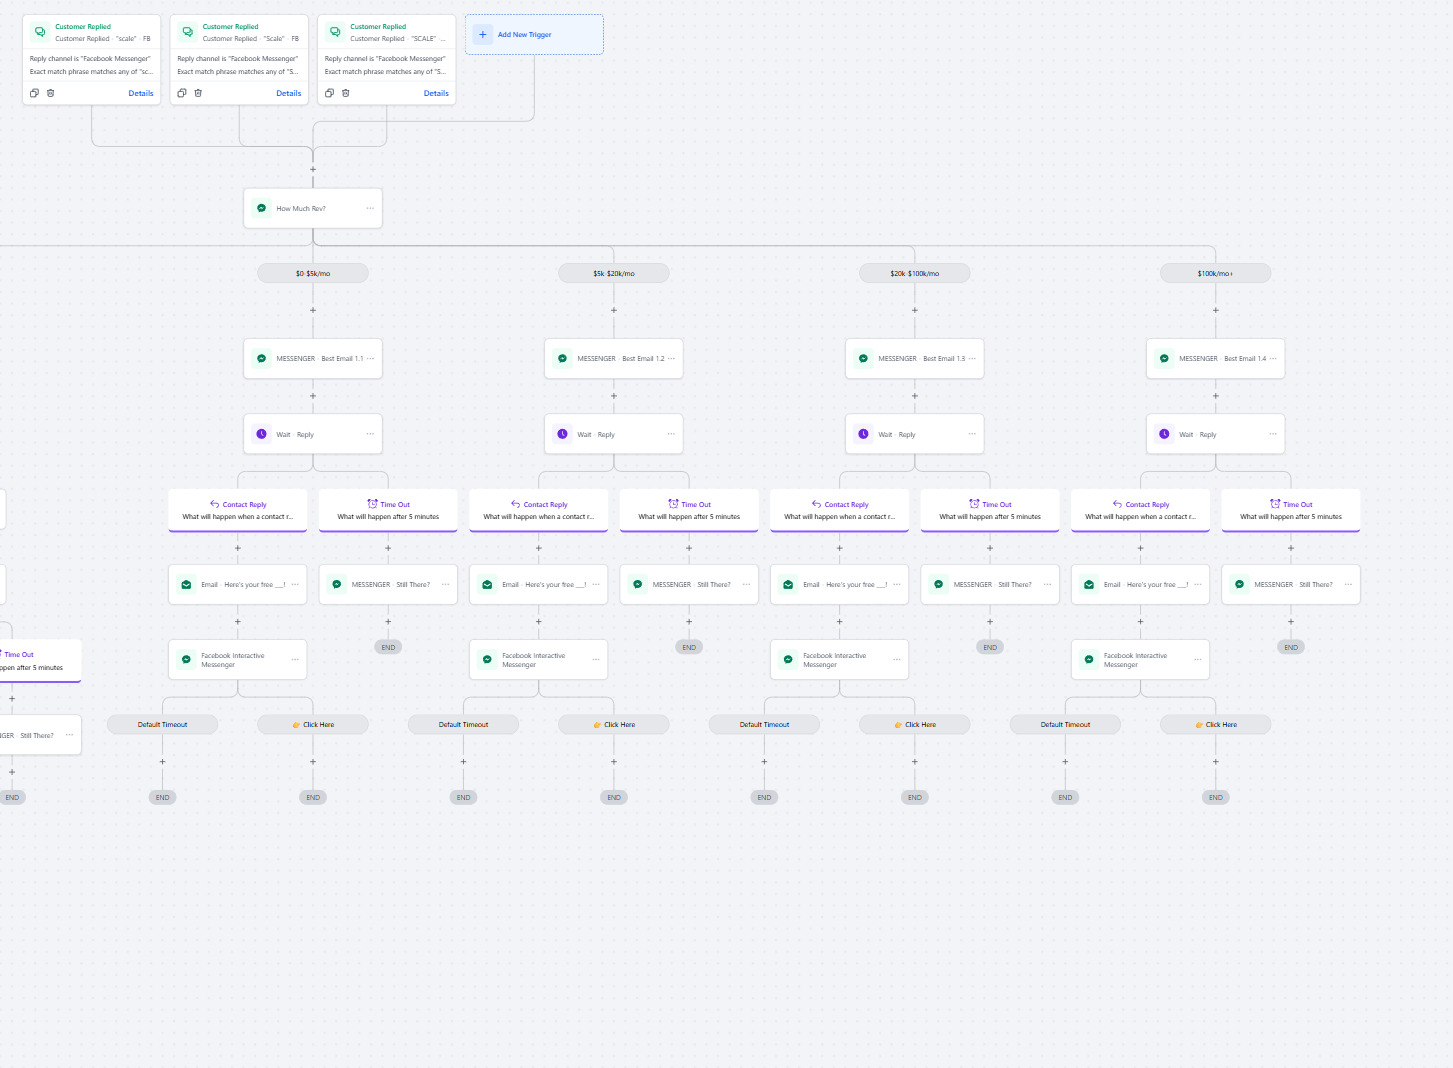This screenshot has height=1068, width=1453.
Task: Open three-dot menu on MESSENGER Best Email 1.4
Action: tap(1273, 359)
